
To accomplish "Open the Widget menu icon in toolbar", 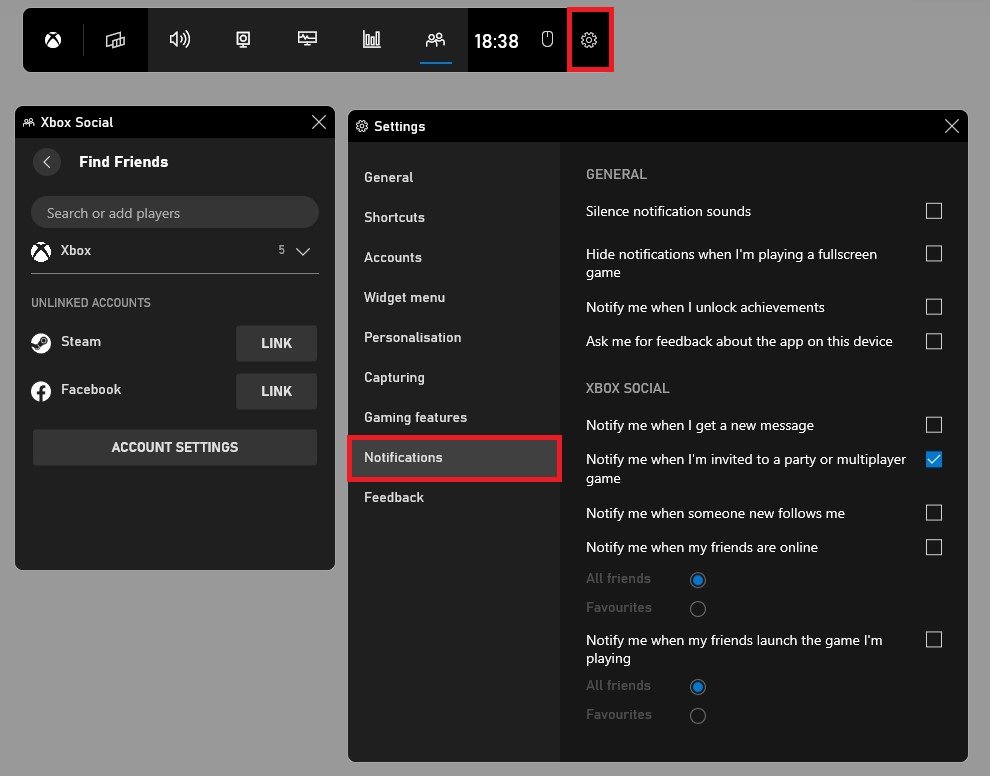I will [116, 40].
